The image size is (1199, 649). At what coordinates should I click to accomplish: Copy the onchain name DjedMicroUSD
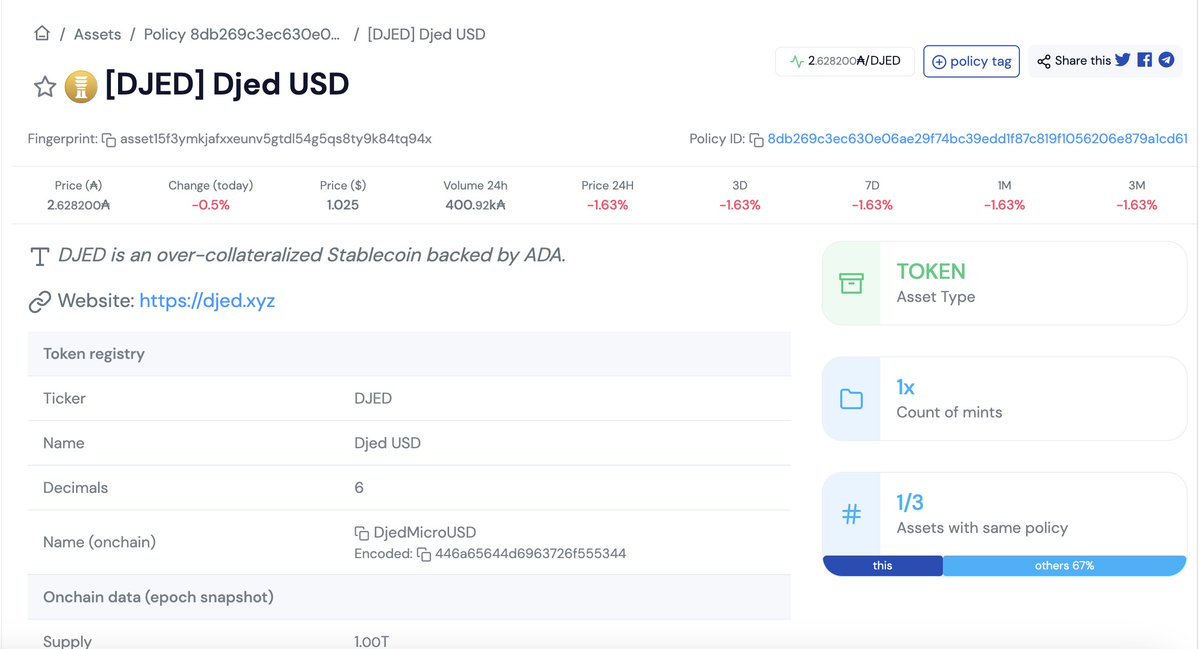click(x=362, y=533)
